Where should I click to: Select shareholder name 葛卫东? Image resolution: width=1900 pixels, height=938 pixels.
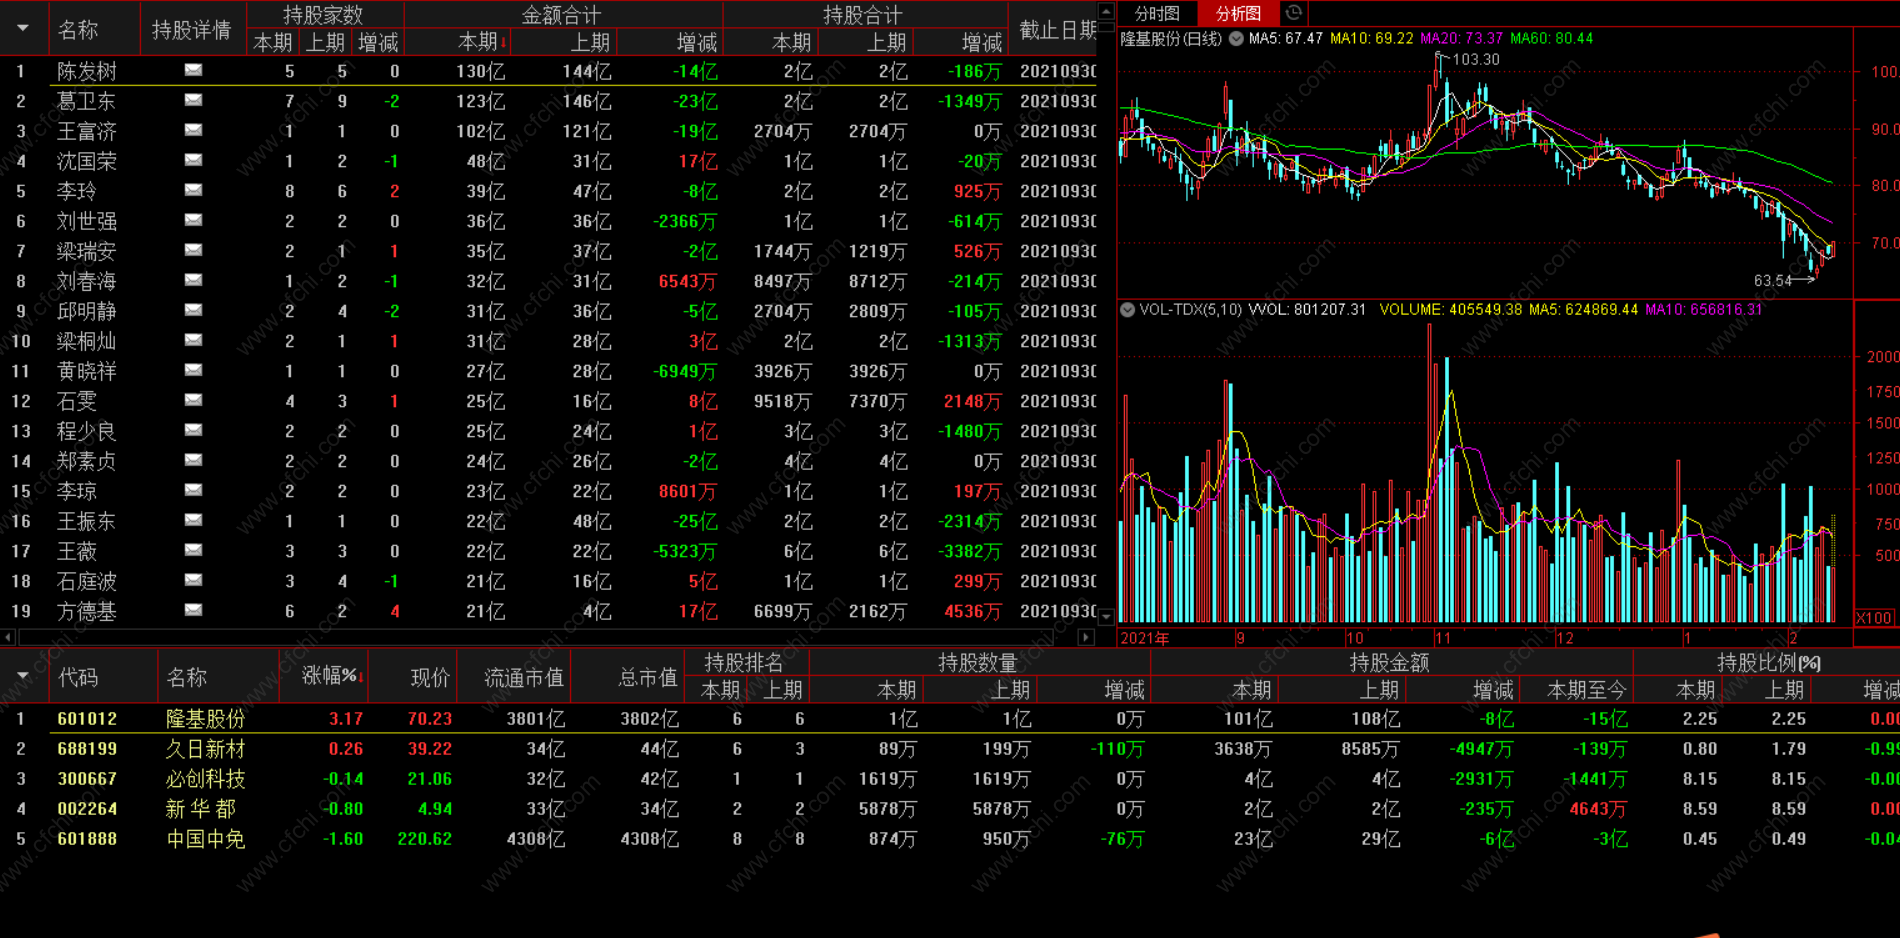point(87,101)
